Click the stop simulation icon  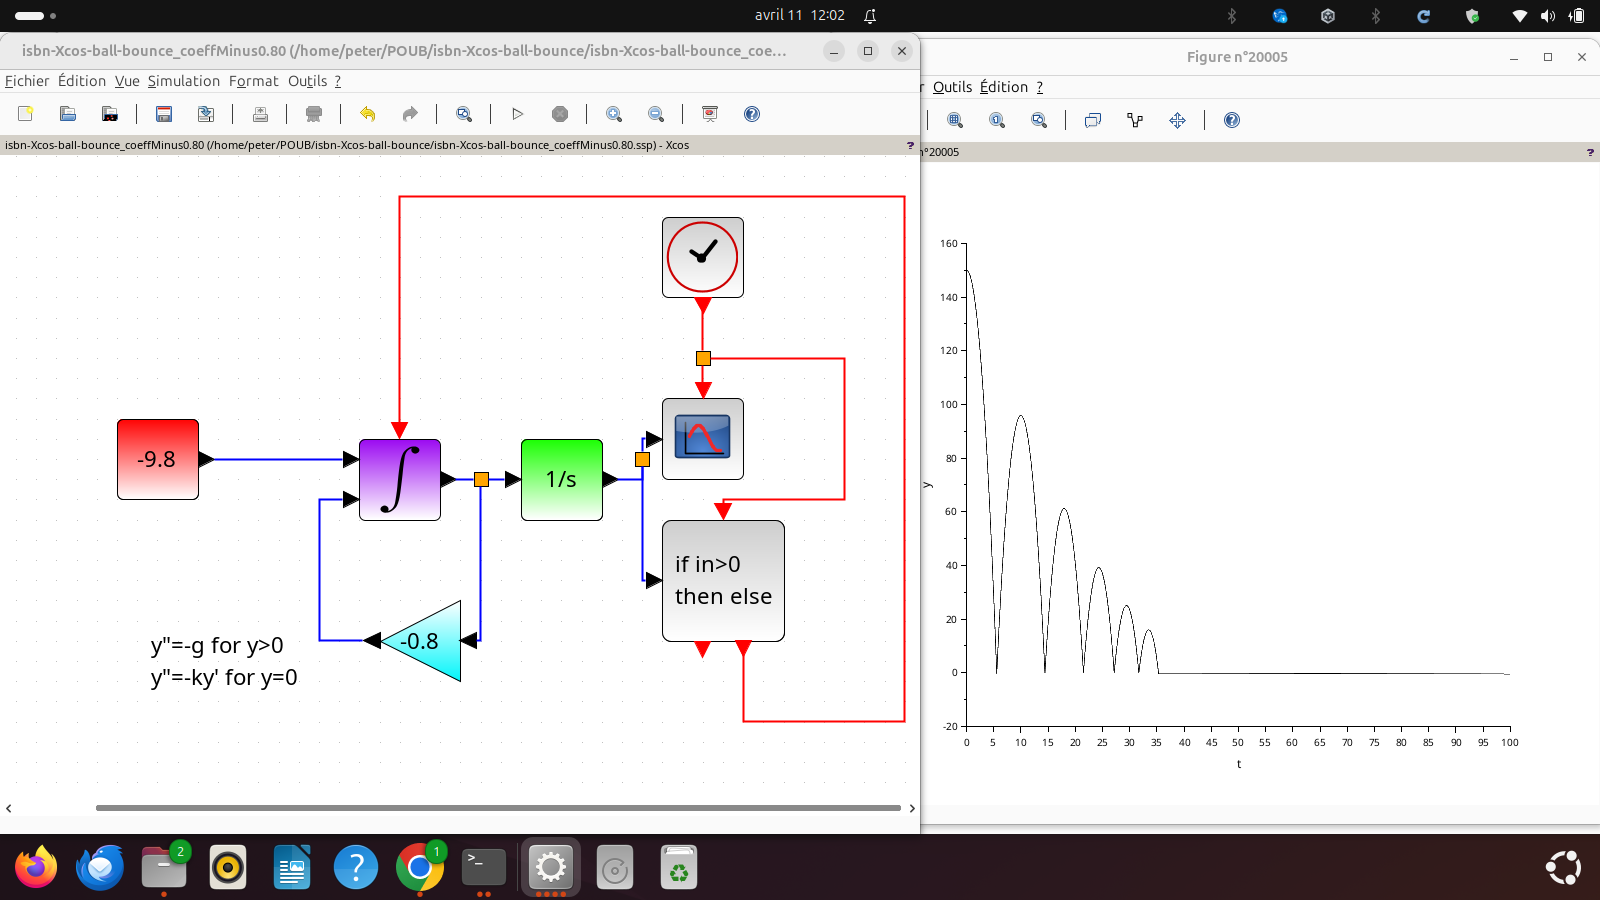coord(560,114)
